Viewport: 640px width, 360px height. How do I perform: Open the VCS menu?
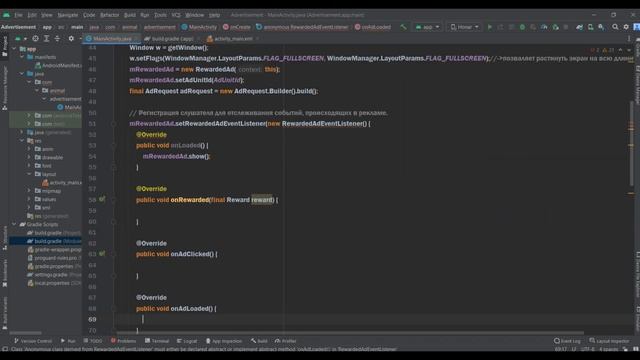tap(176, 15)
